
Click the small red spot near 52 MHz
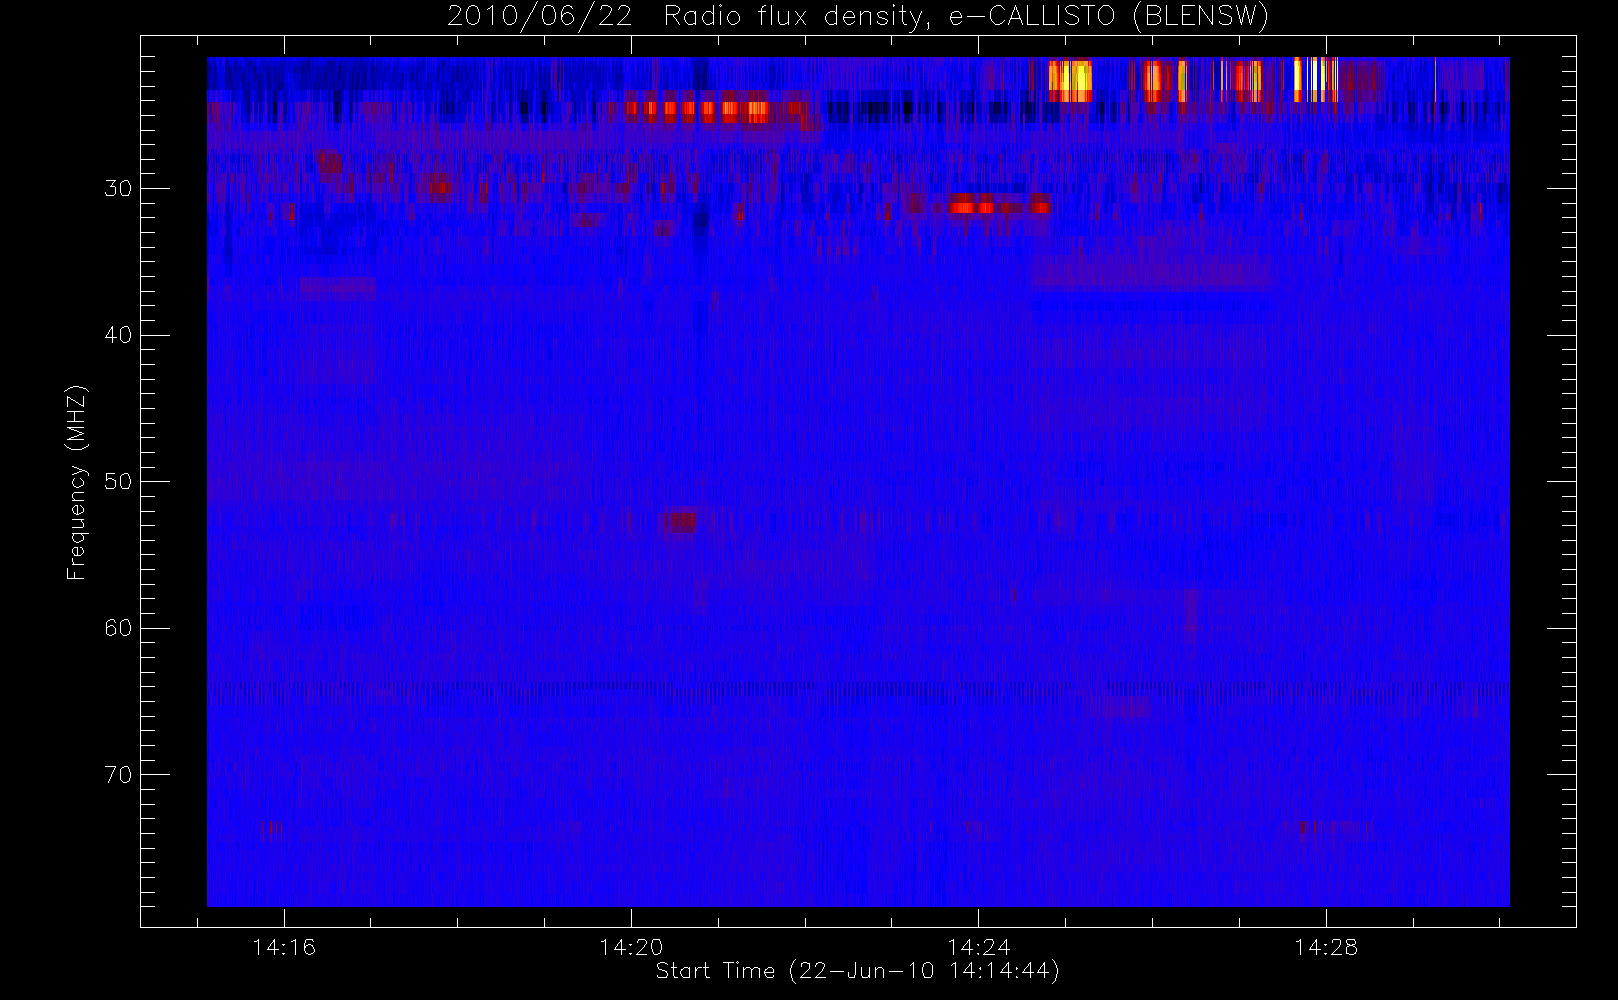tap(677, 522)
